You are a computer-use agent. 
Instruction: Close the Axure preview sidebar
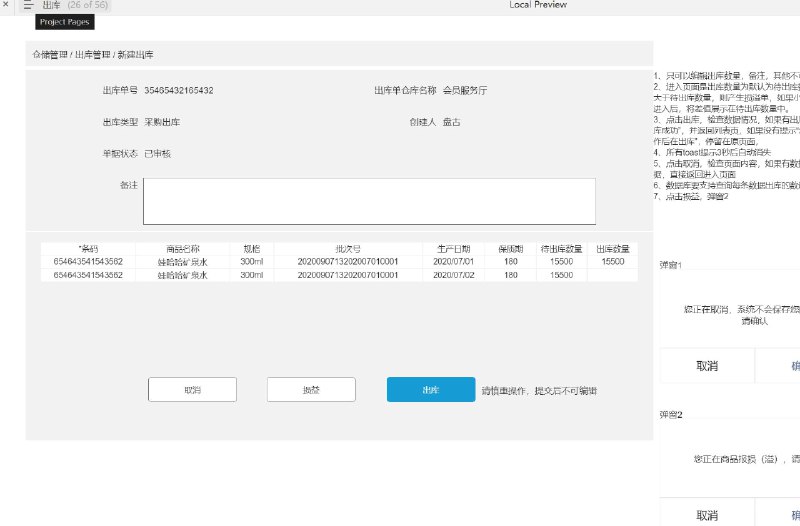6,4
